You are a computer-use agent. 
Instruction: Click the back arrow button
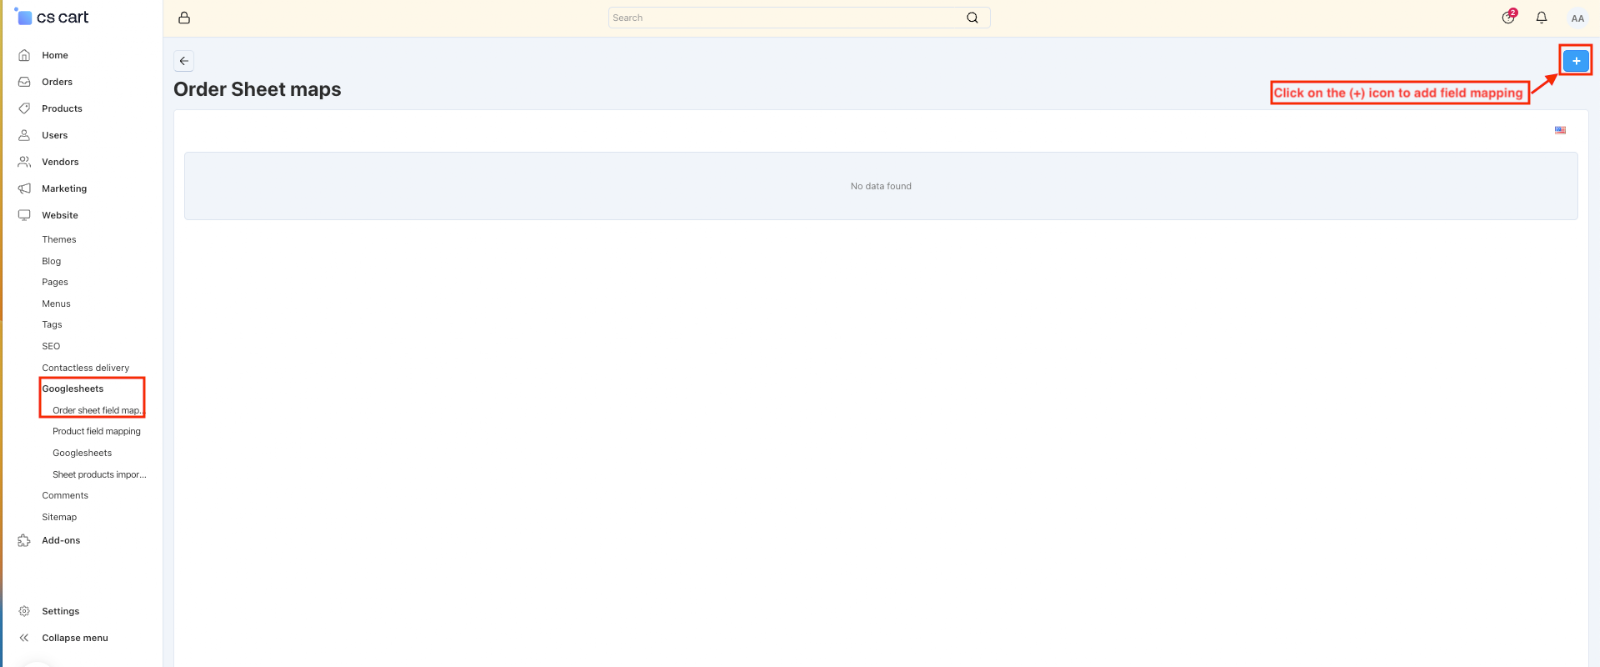pos(184,61)
